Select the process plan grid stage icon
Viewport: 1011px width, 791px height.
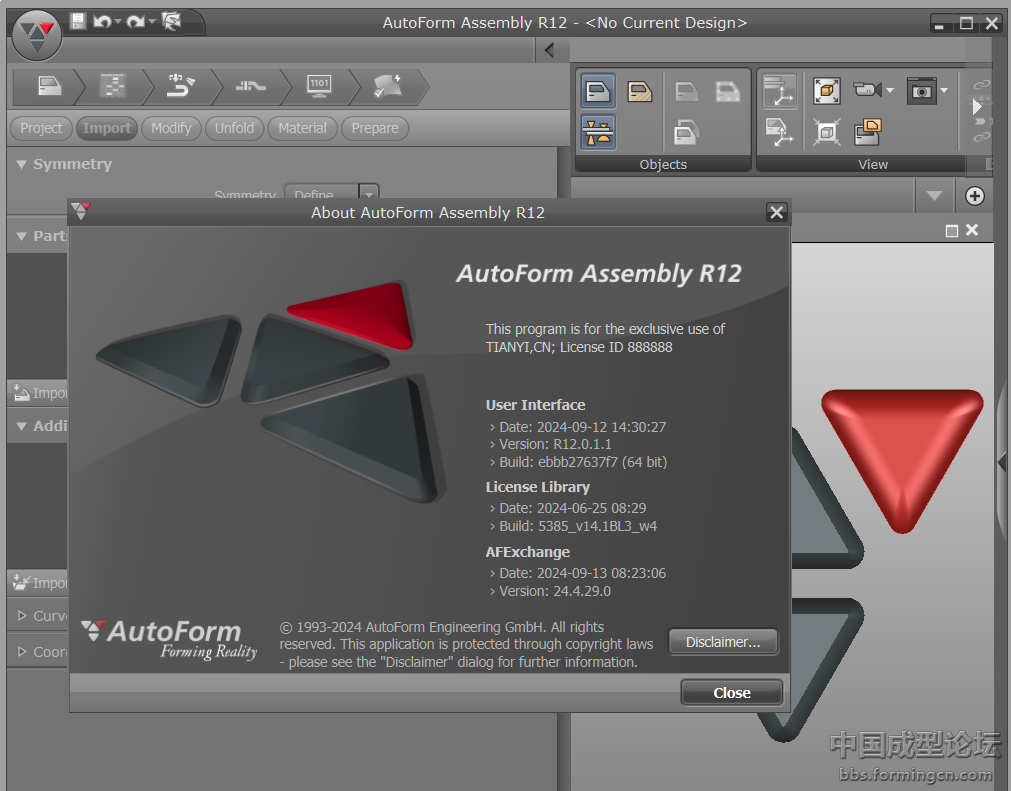(113, 86)
